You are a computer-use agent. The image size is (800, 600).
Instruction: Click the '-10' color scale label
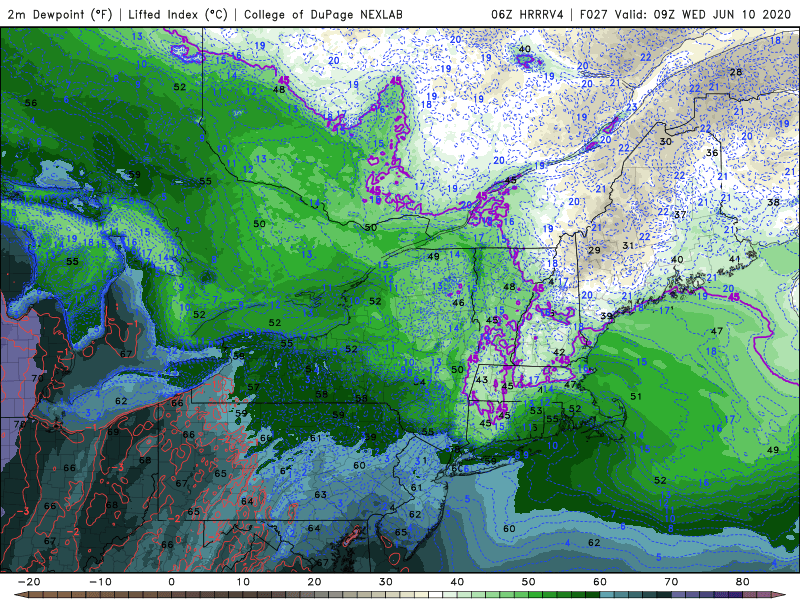point(99,582)
